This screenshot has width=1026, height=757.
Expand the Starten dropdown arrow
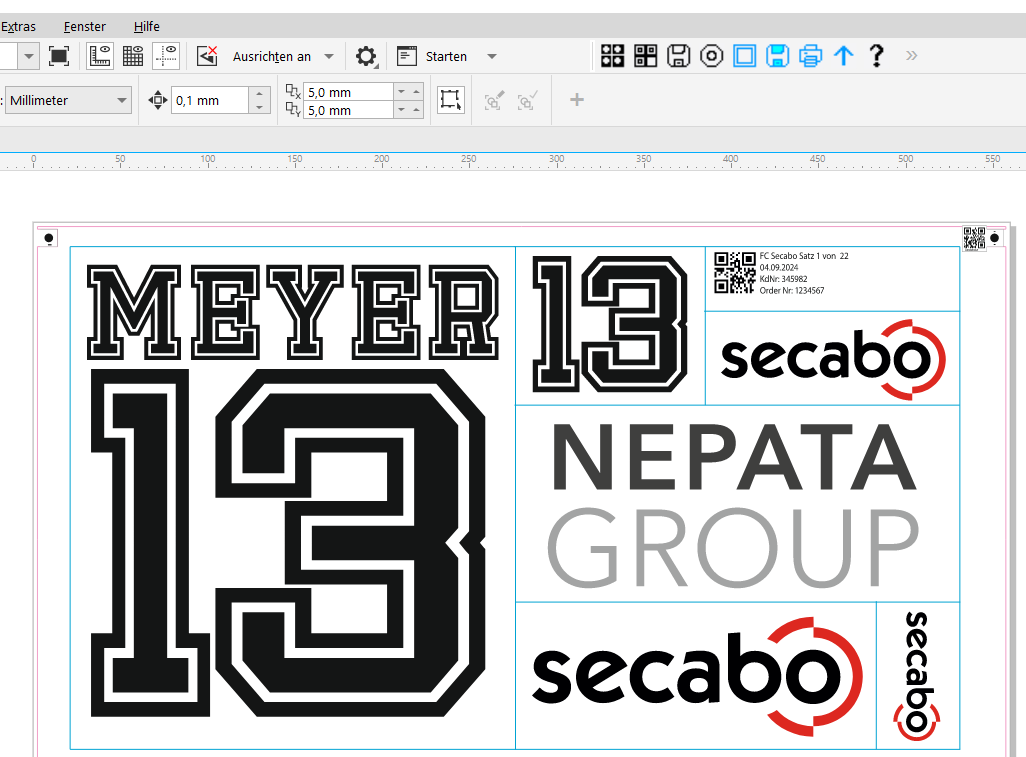pyautogui.click(x=491, y=57)
